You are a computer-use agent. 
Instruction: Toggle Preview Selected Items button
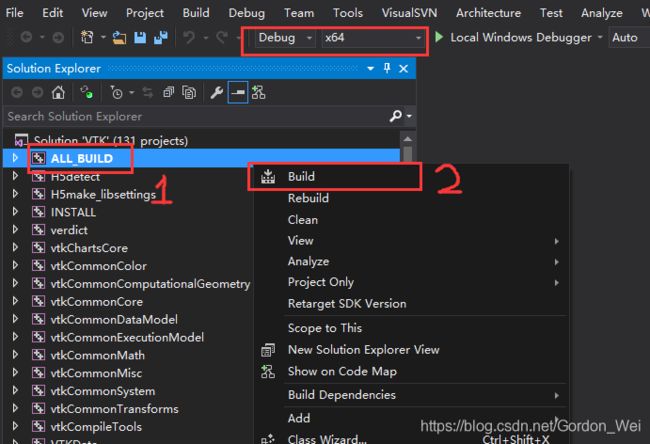pos(238,92)
